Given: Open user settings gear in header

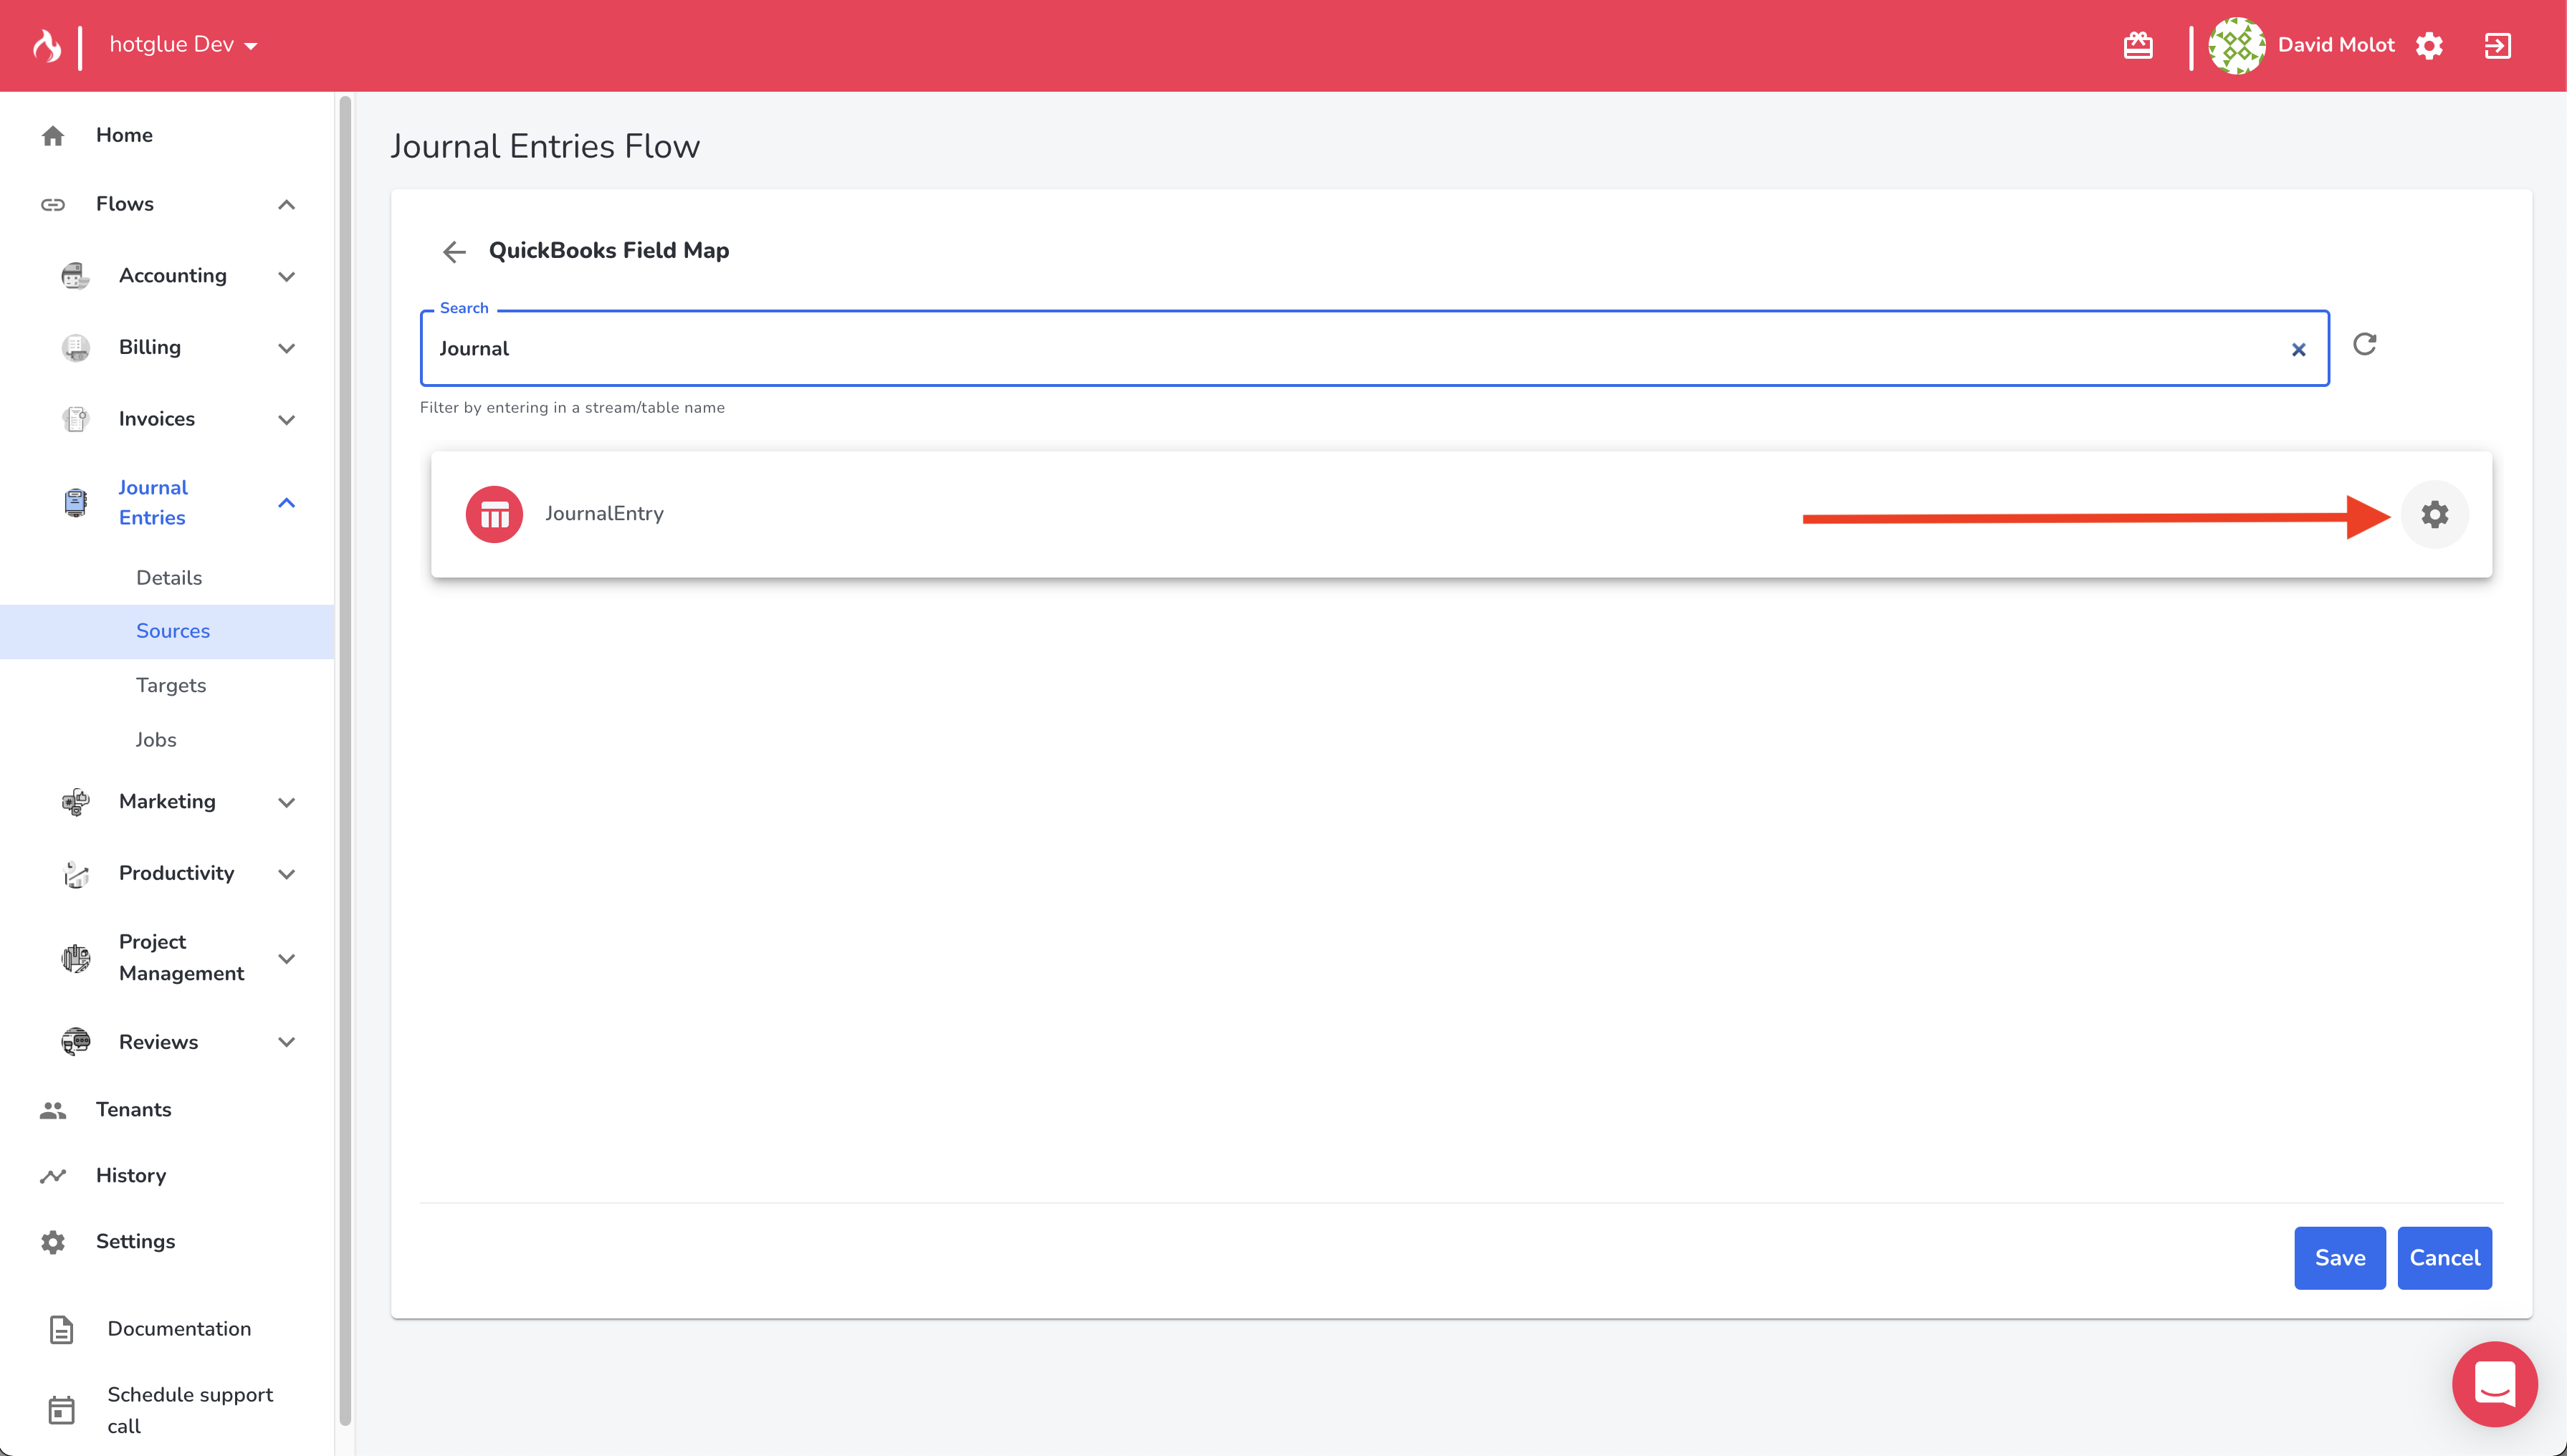Looking at the screenshot, I should click(x=2429, y=45).
